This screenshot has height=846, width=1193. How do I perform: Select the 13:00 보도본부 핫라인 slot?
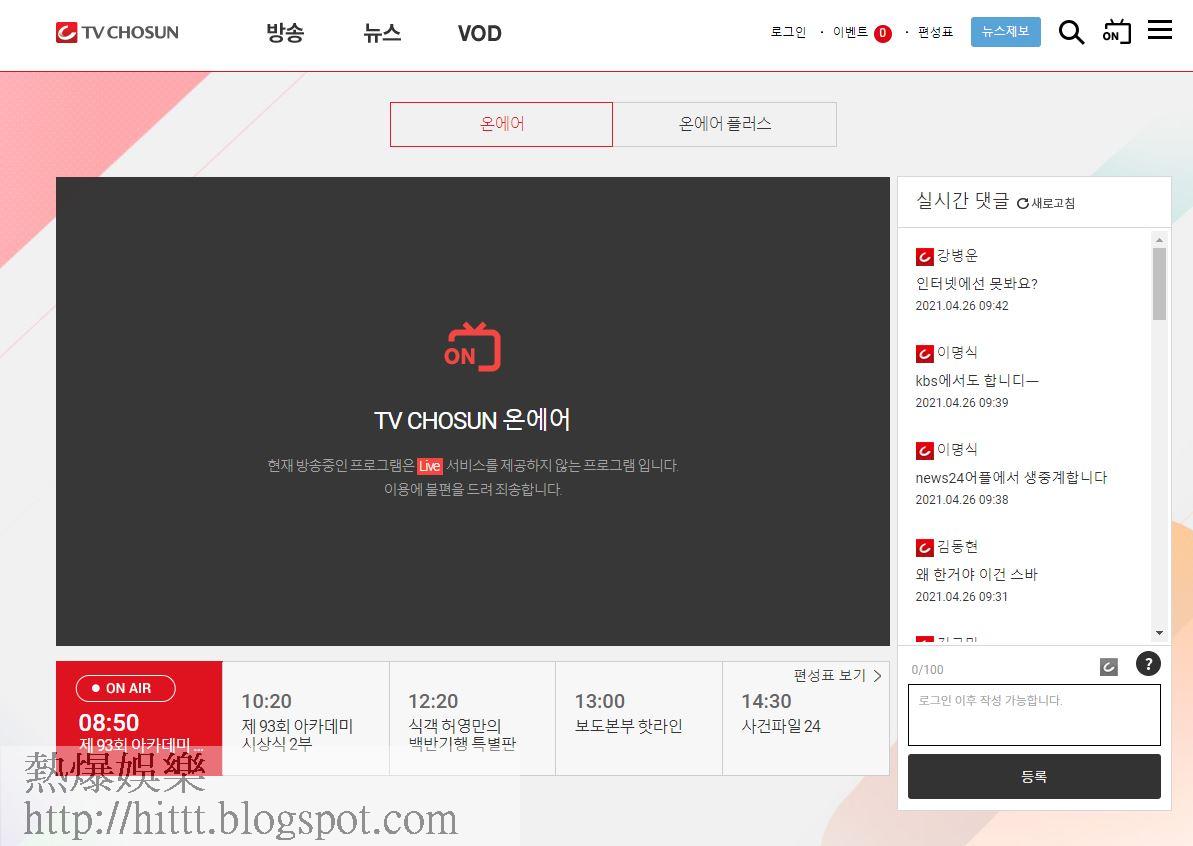tap(639, 718)
